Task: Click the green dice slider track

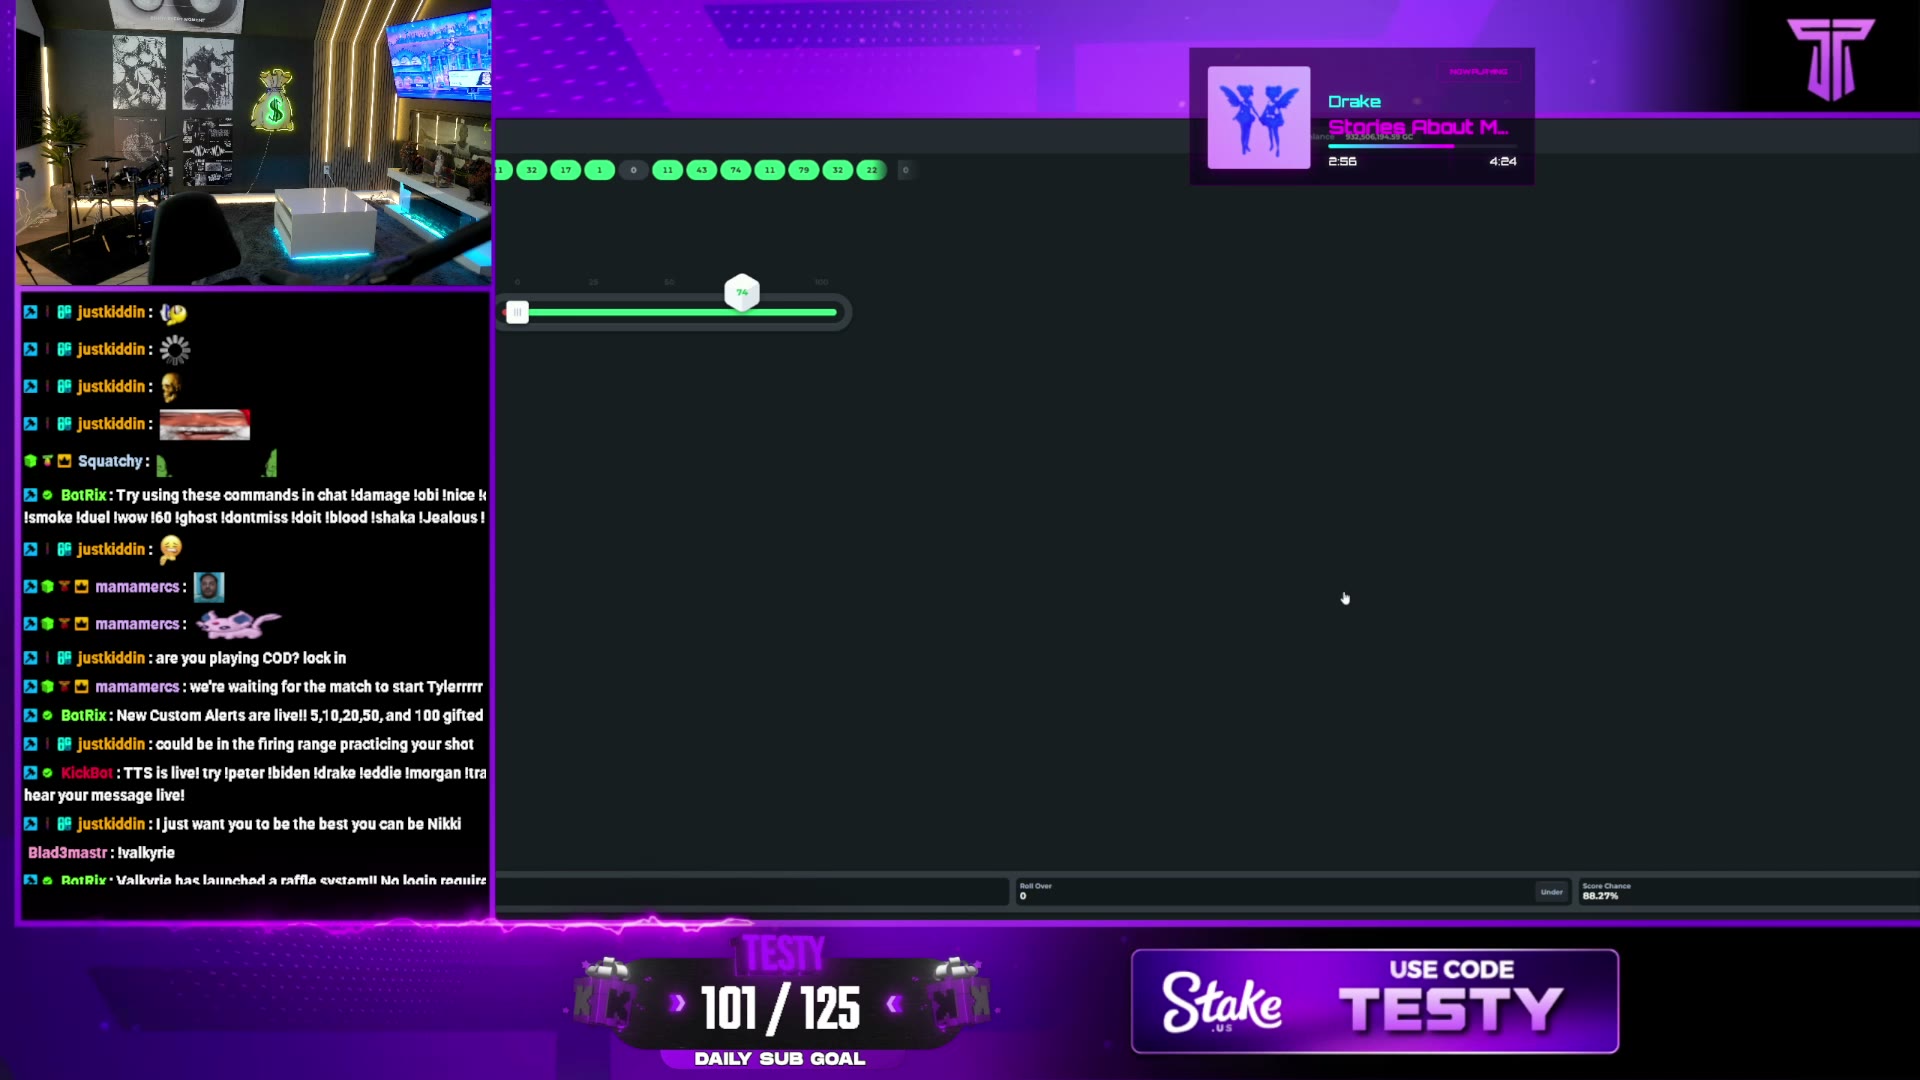Action: [x=683, y=313]
